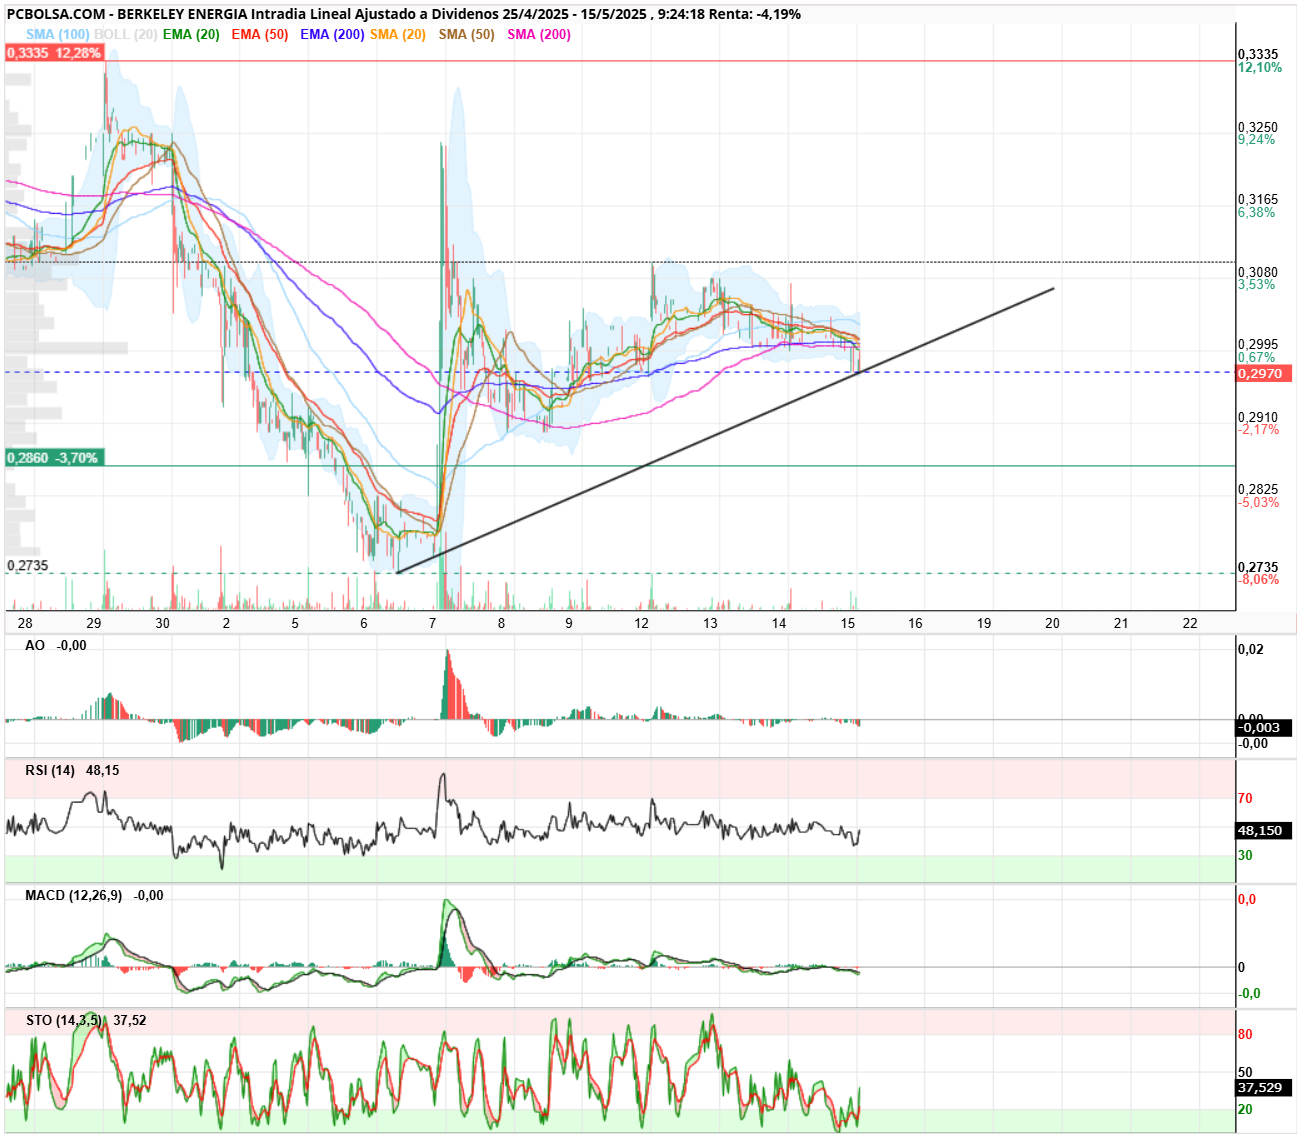
Task: Click the 3,53% axis percentage
Action: point(1257,284)
